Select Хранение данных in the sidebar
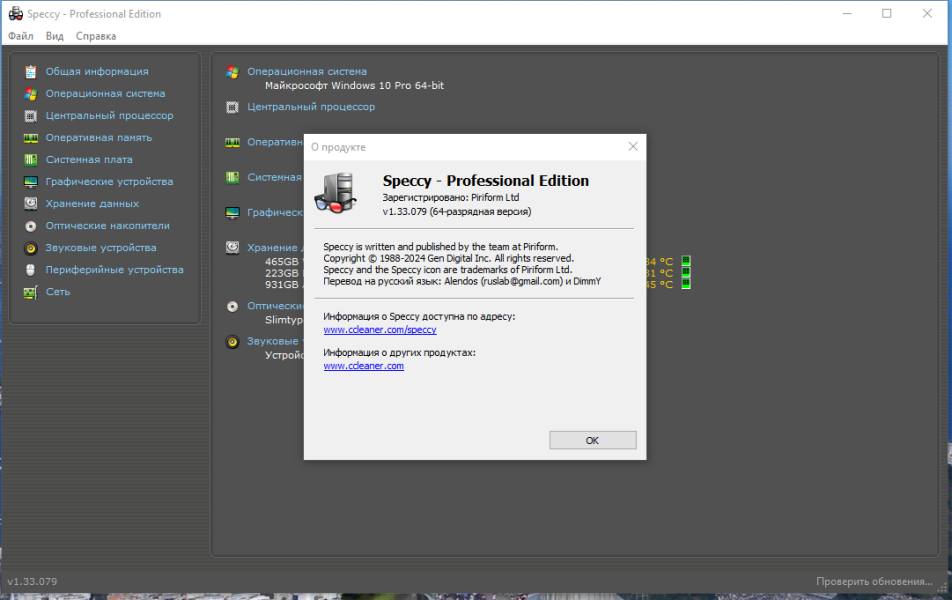 click(92, 203)
